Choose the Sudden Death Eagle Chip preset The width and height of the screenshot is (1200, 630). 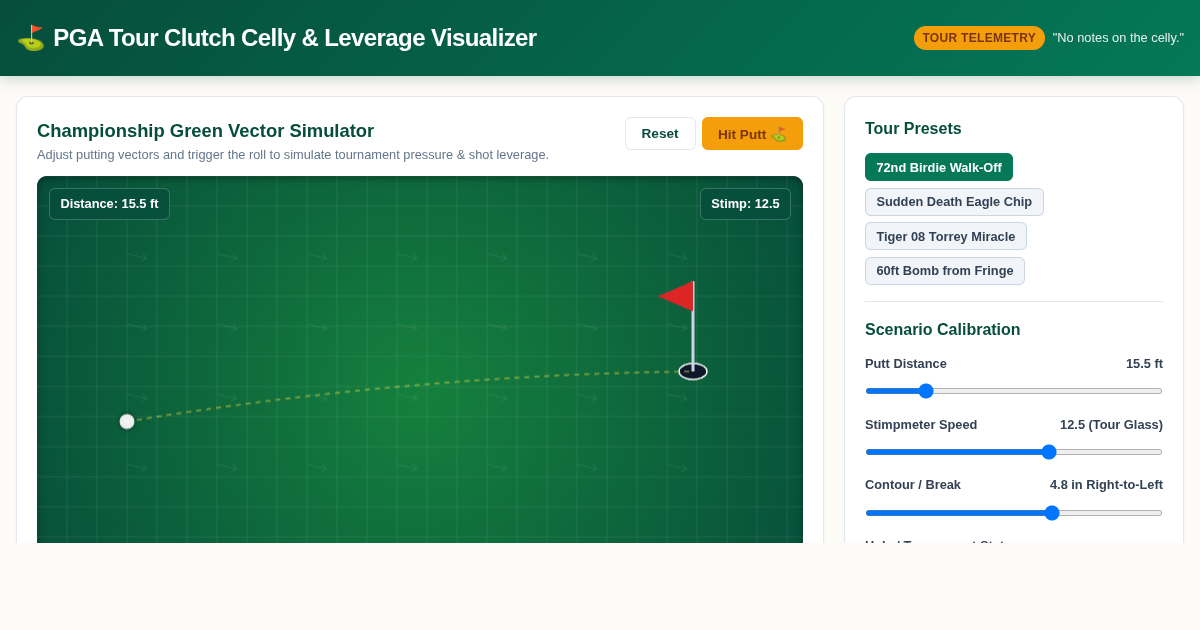pos(954,202)
